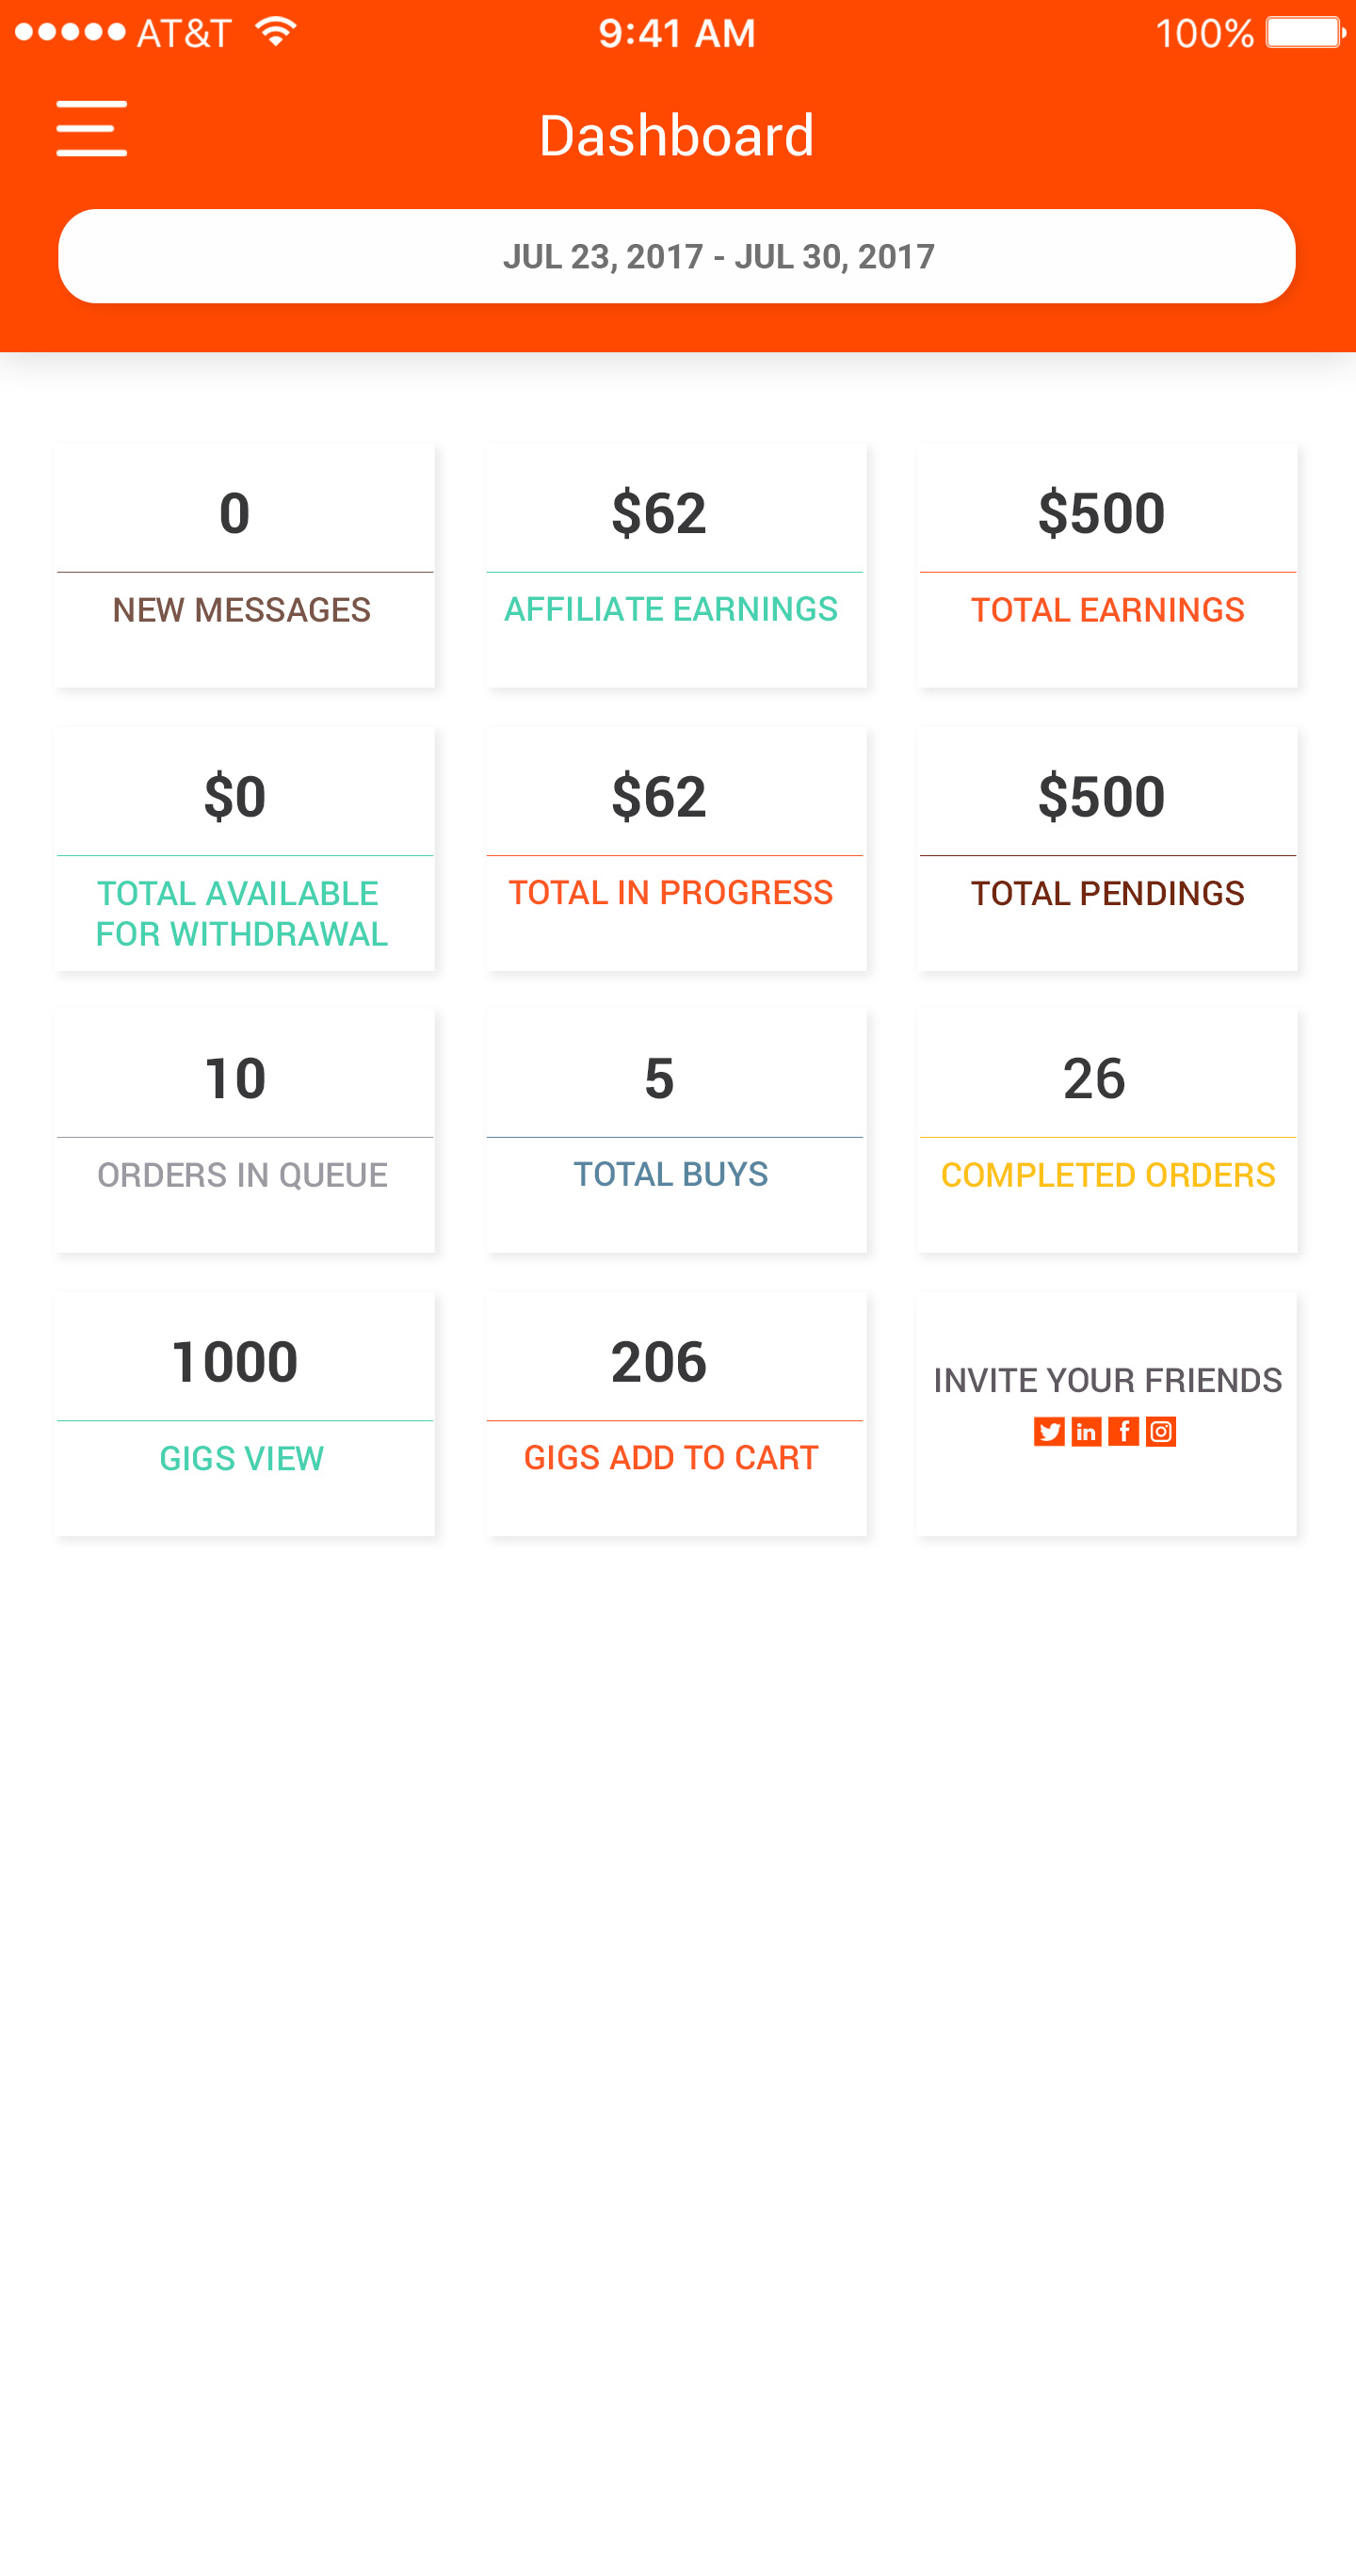The width and height of the screenshot is (1356, 2576).
Task: Share invite via Instagram icon
Action: pyautogui.click(x=1161, y=1432)
